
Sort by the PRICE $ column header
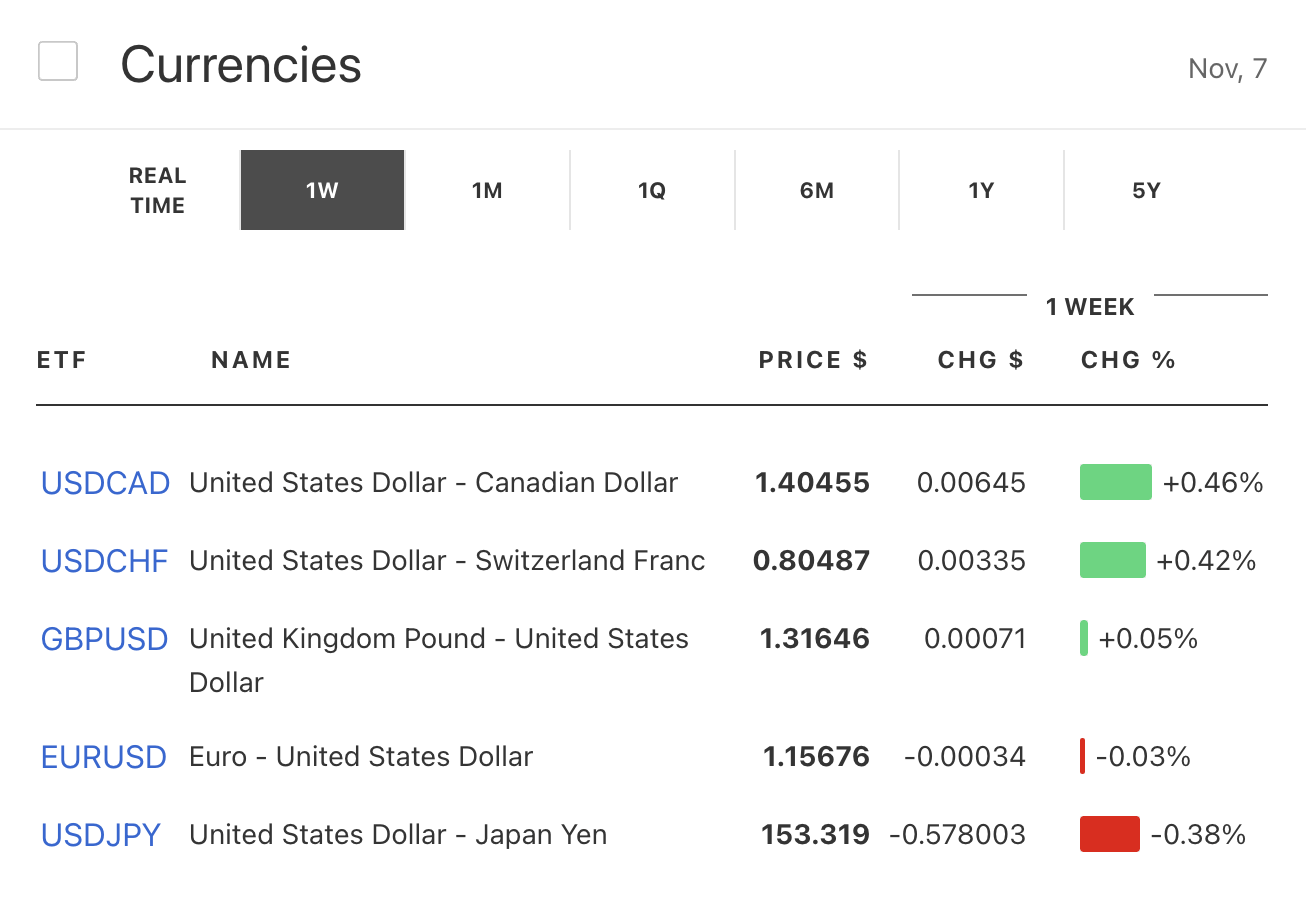pos(812,360)
